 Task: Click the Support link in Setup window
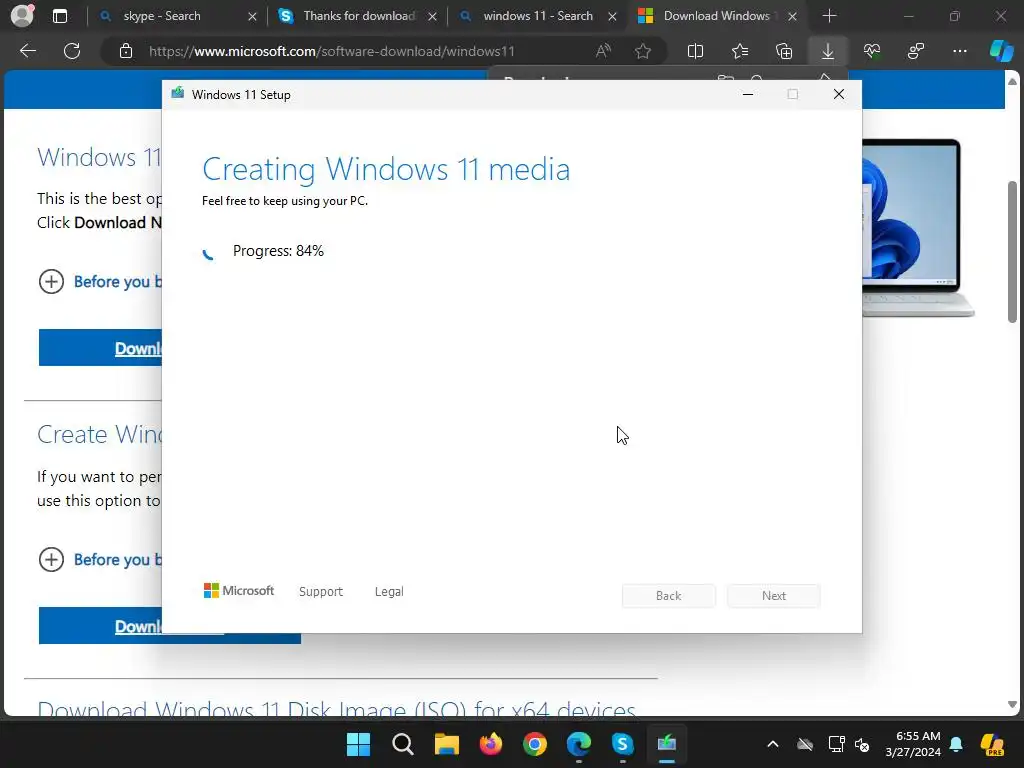(x=321, y=591)
